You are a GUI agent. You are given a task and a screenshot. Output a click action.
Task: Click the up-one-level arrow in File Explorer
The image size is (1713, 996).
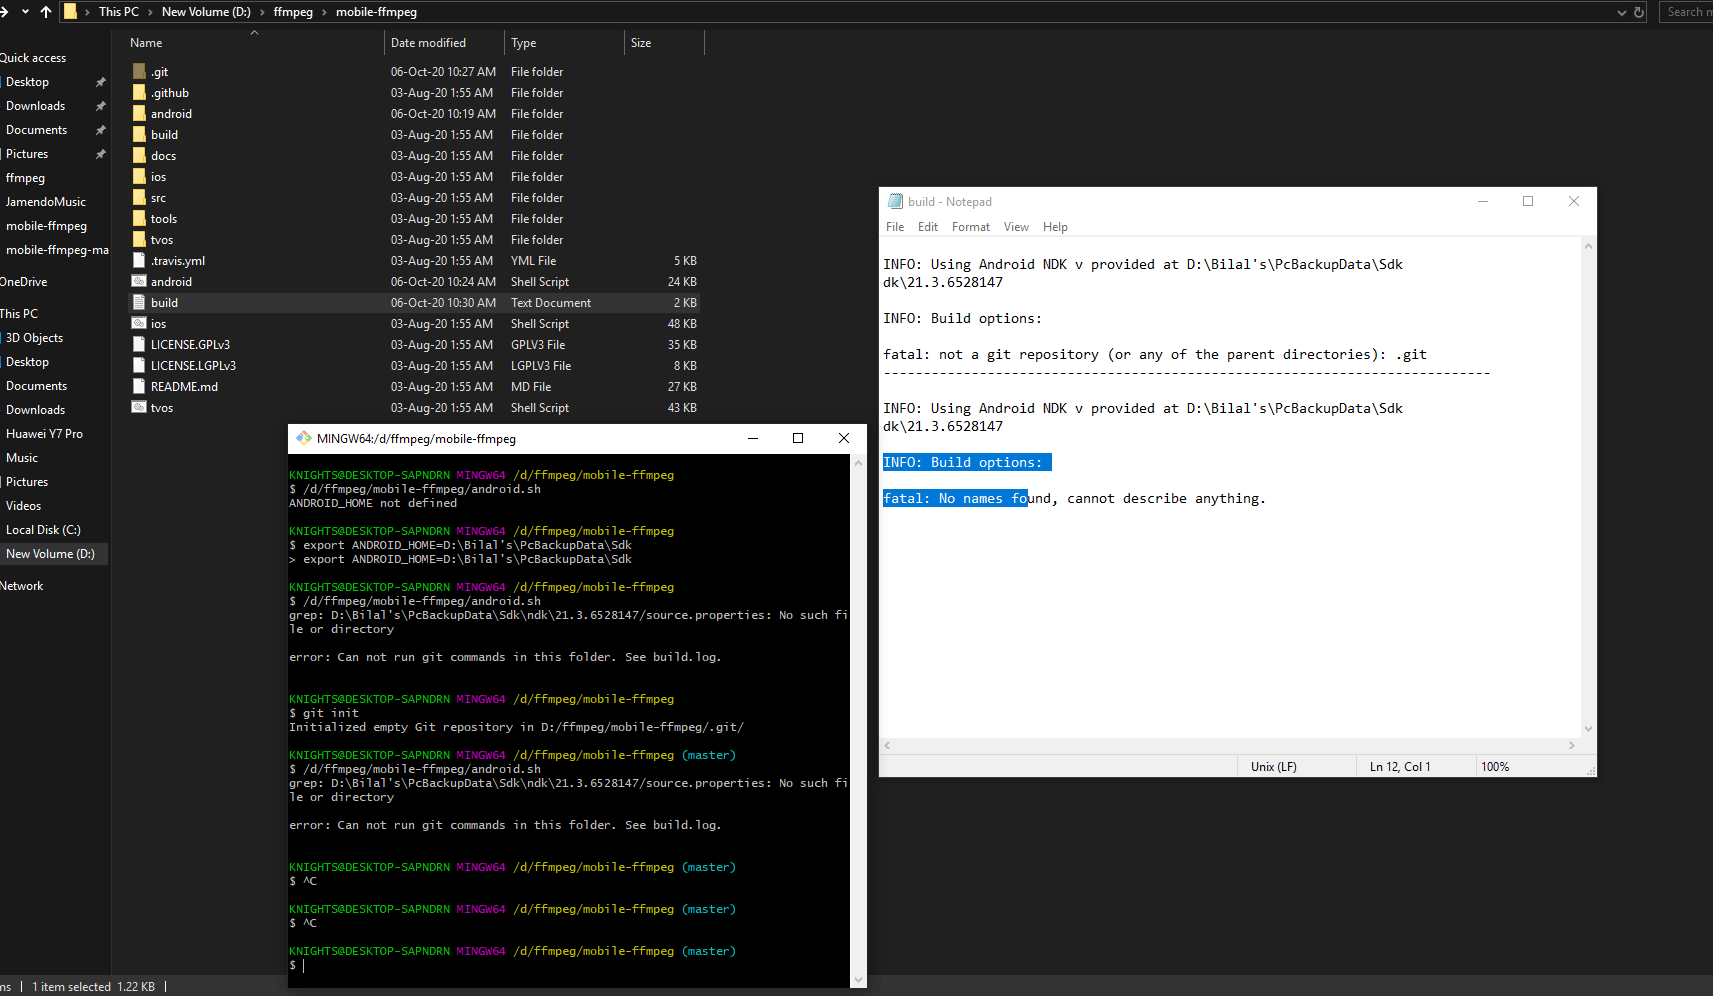45,11
